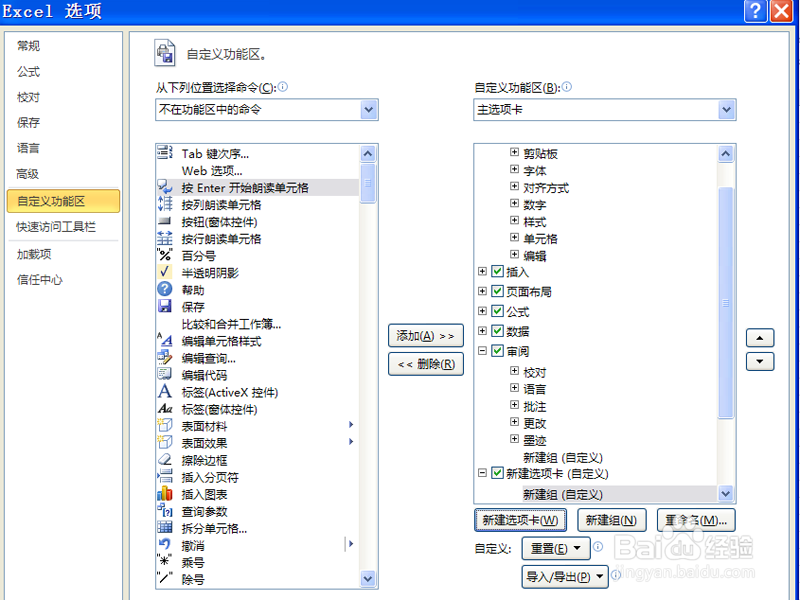Image resolution: width=800 pixels, height=600 pixels.
Task: Click the 按钮(窗体控件) icon
Action: coord(164,221)
